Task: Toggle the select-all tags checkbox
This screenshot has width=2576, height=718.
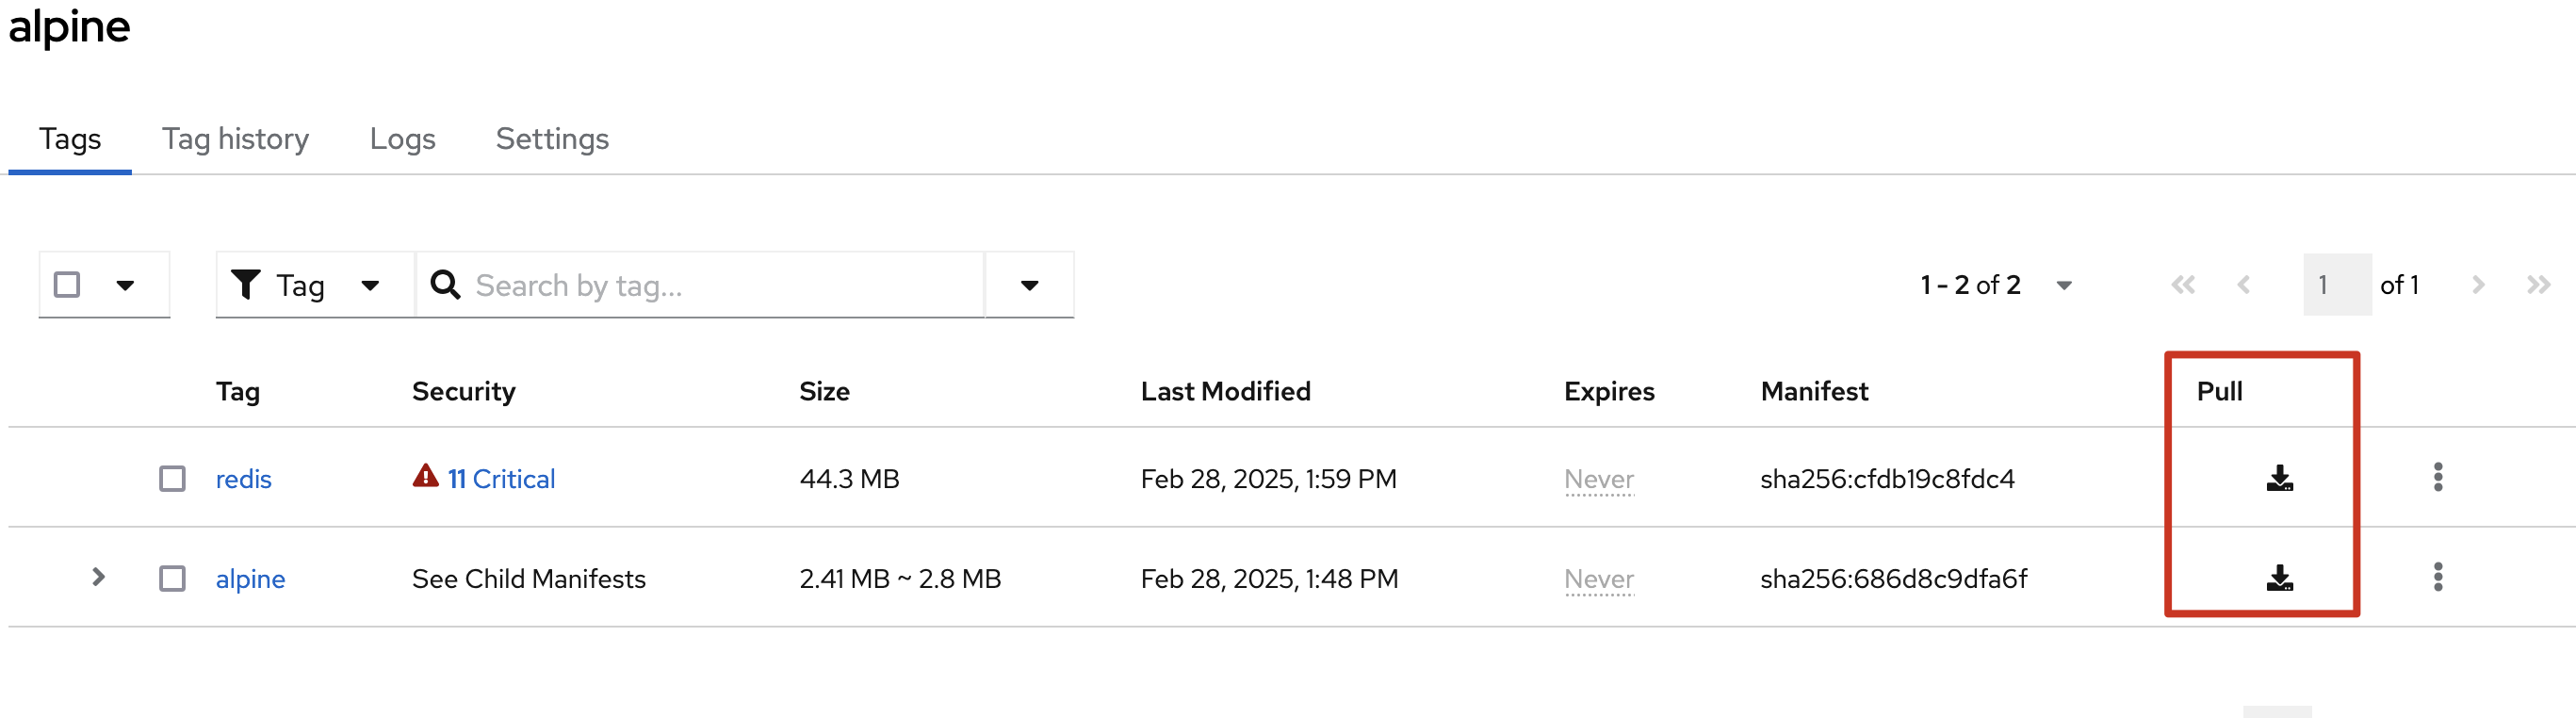Action: pos(67,285)
